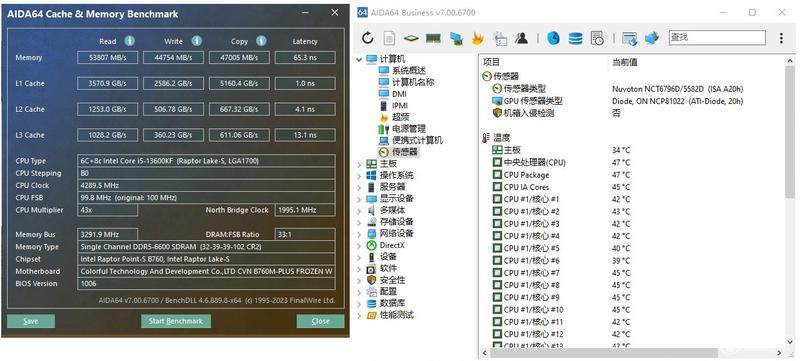Screen dimensions: 800x361
Task: Click the CPU Type field value
Action: pos(206,161)
